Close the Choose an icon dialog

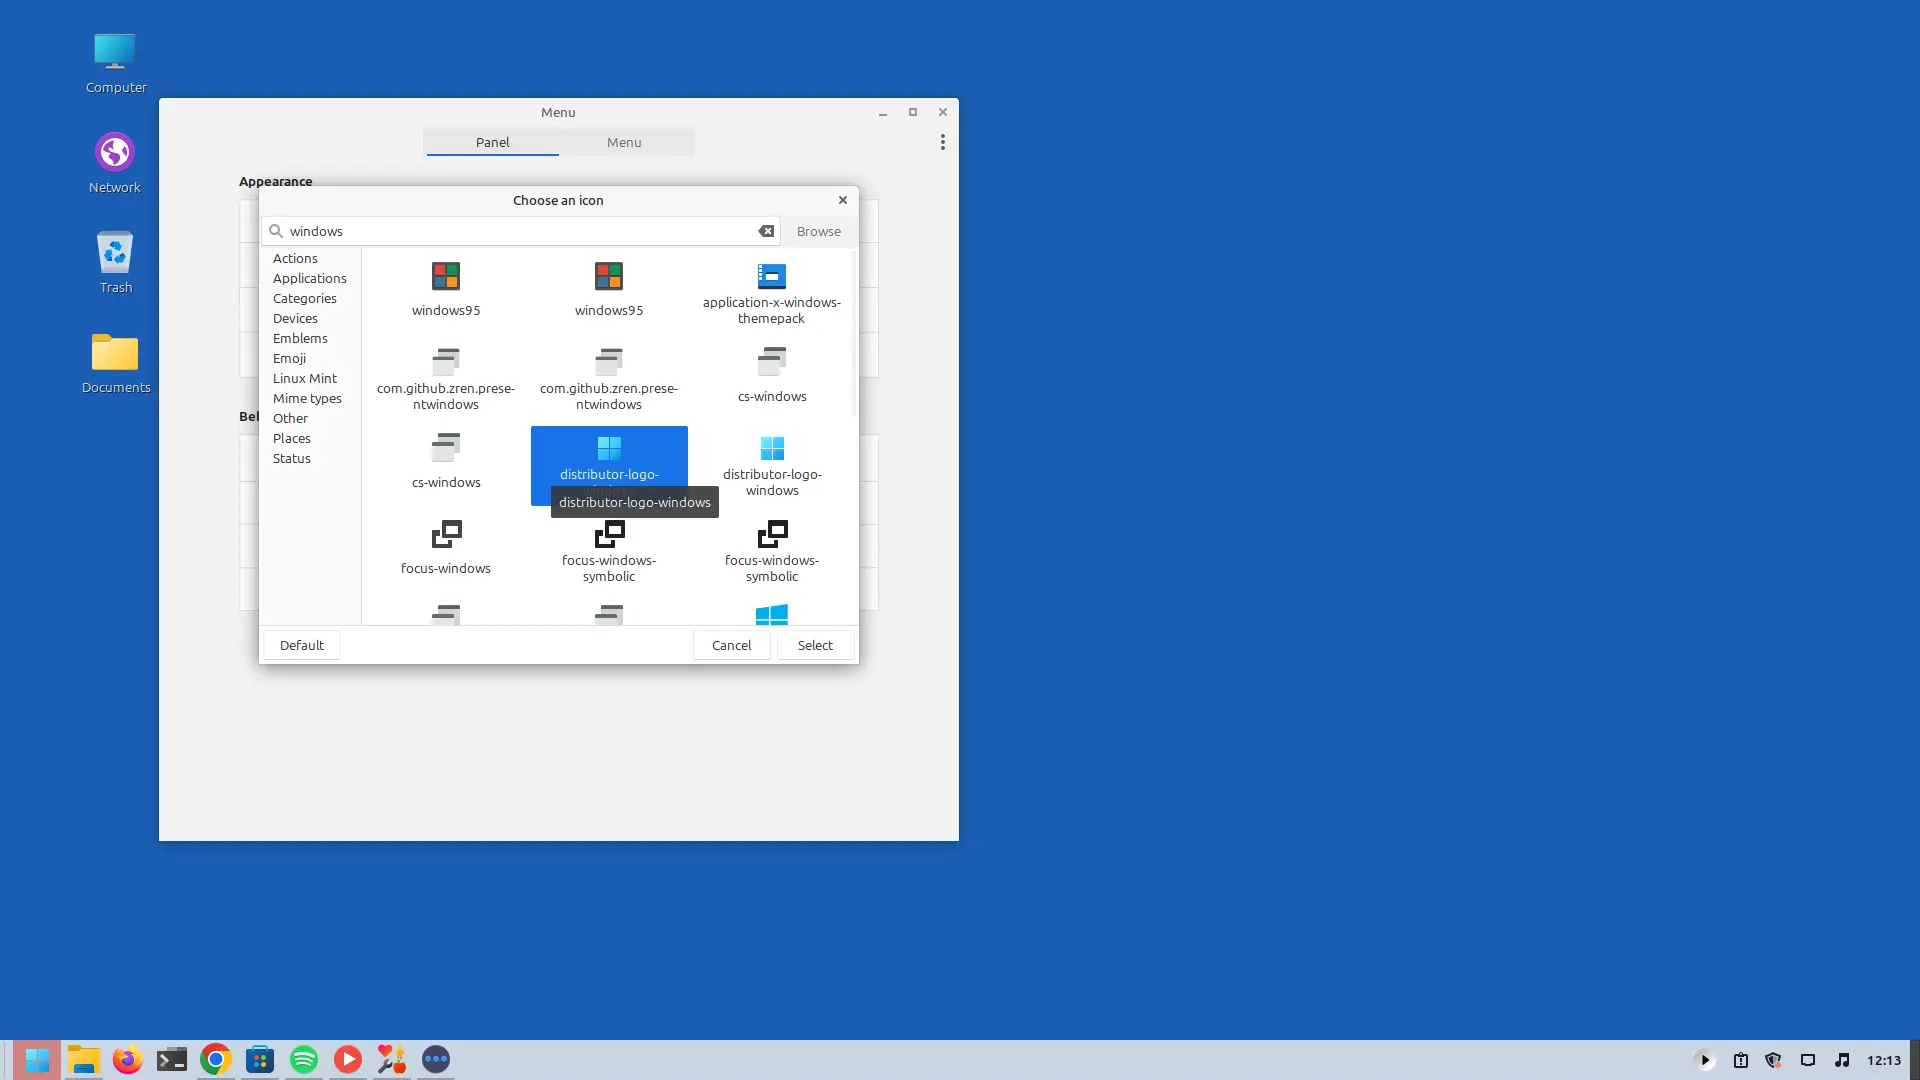click(x=843, y=200)
